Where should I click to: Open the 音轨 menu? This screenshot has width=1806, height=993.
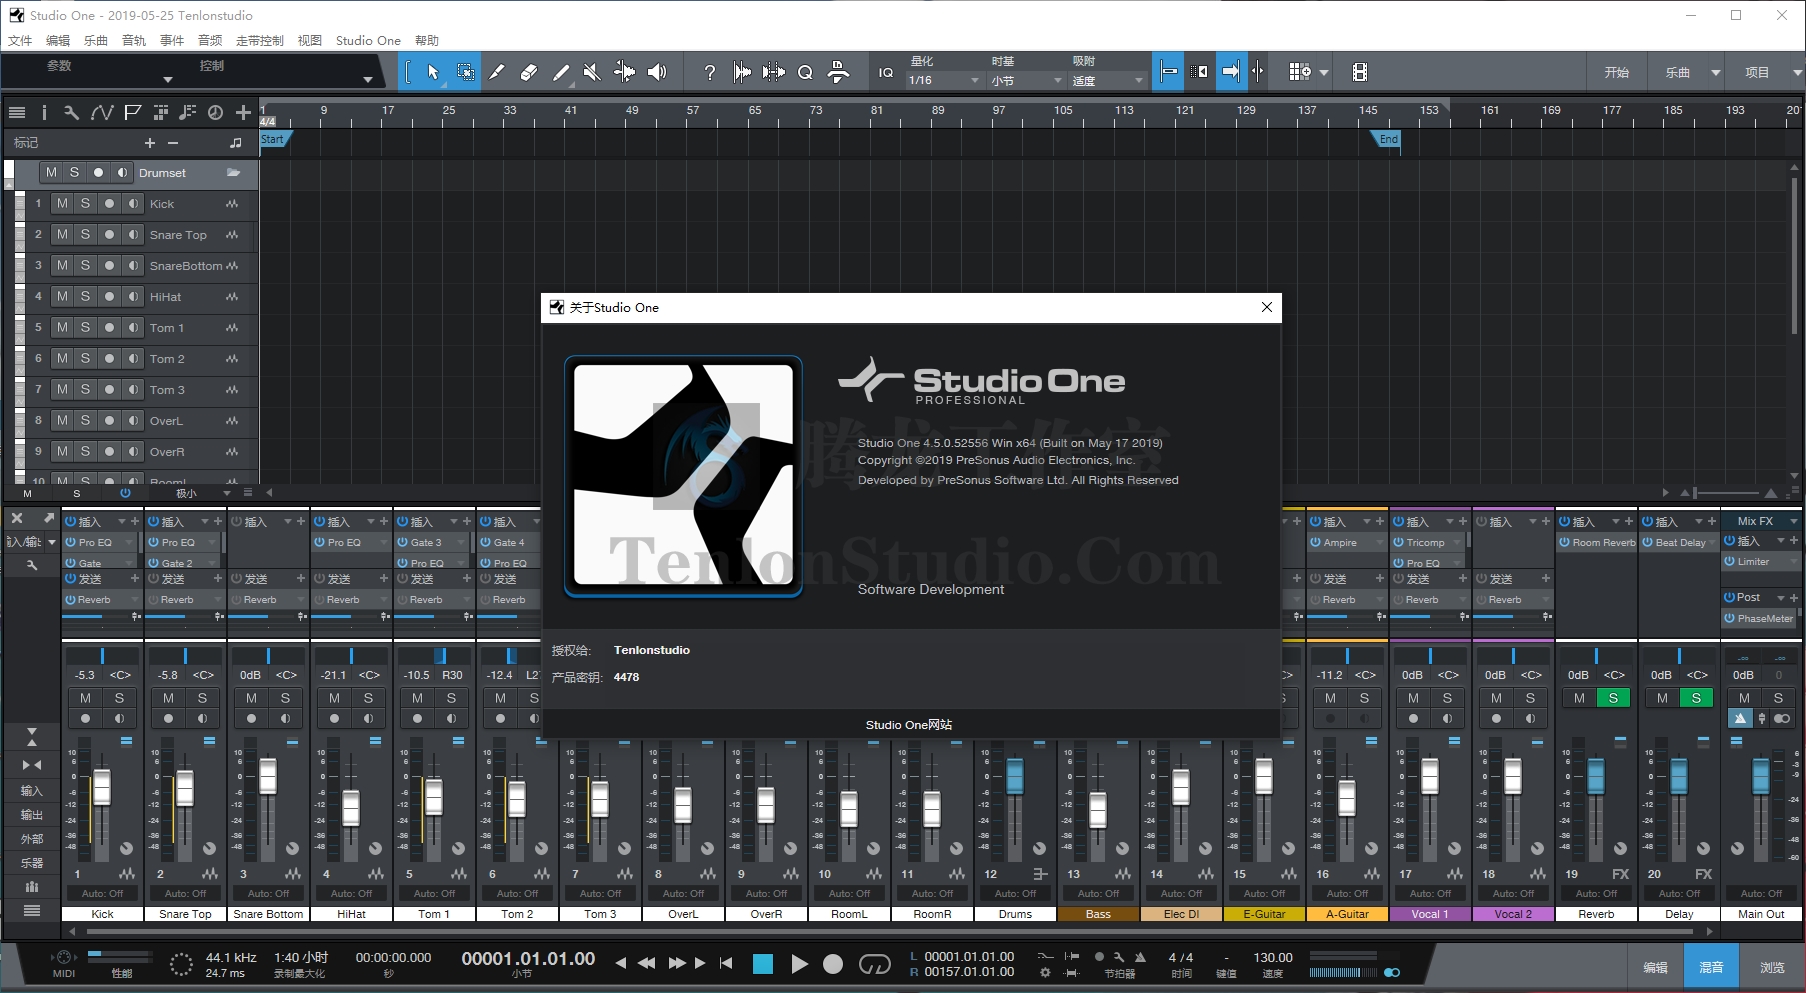point(134,41)
